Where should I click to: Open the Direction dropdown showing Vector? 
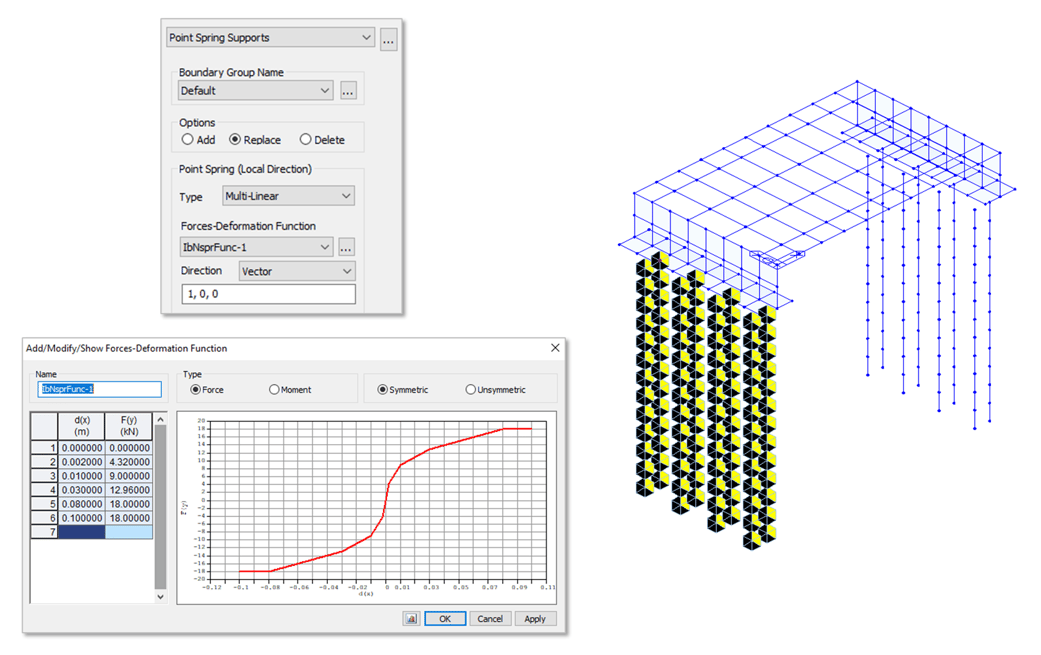tap(296, 270)
